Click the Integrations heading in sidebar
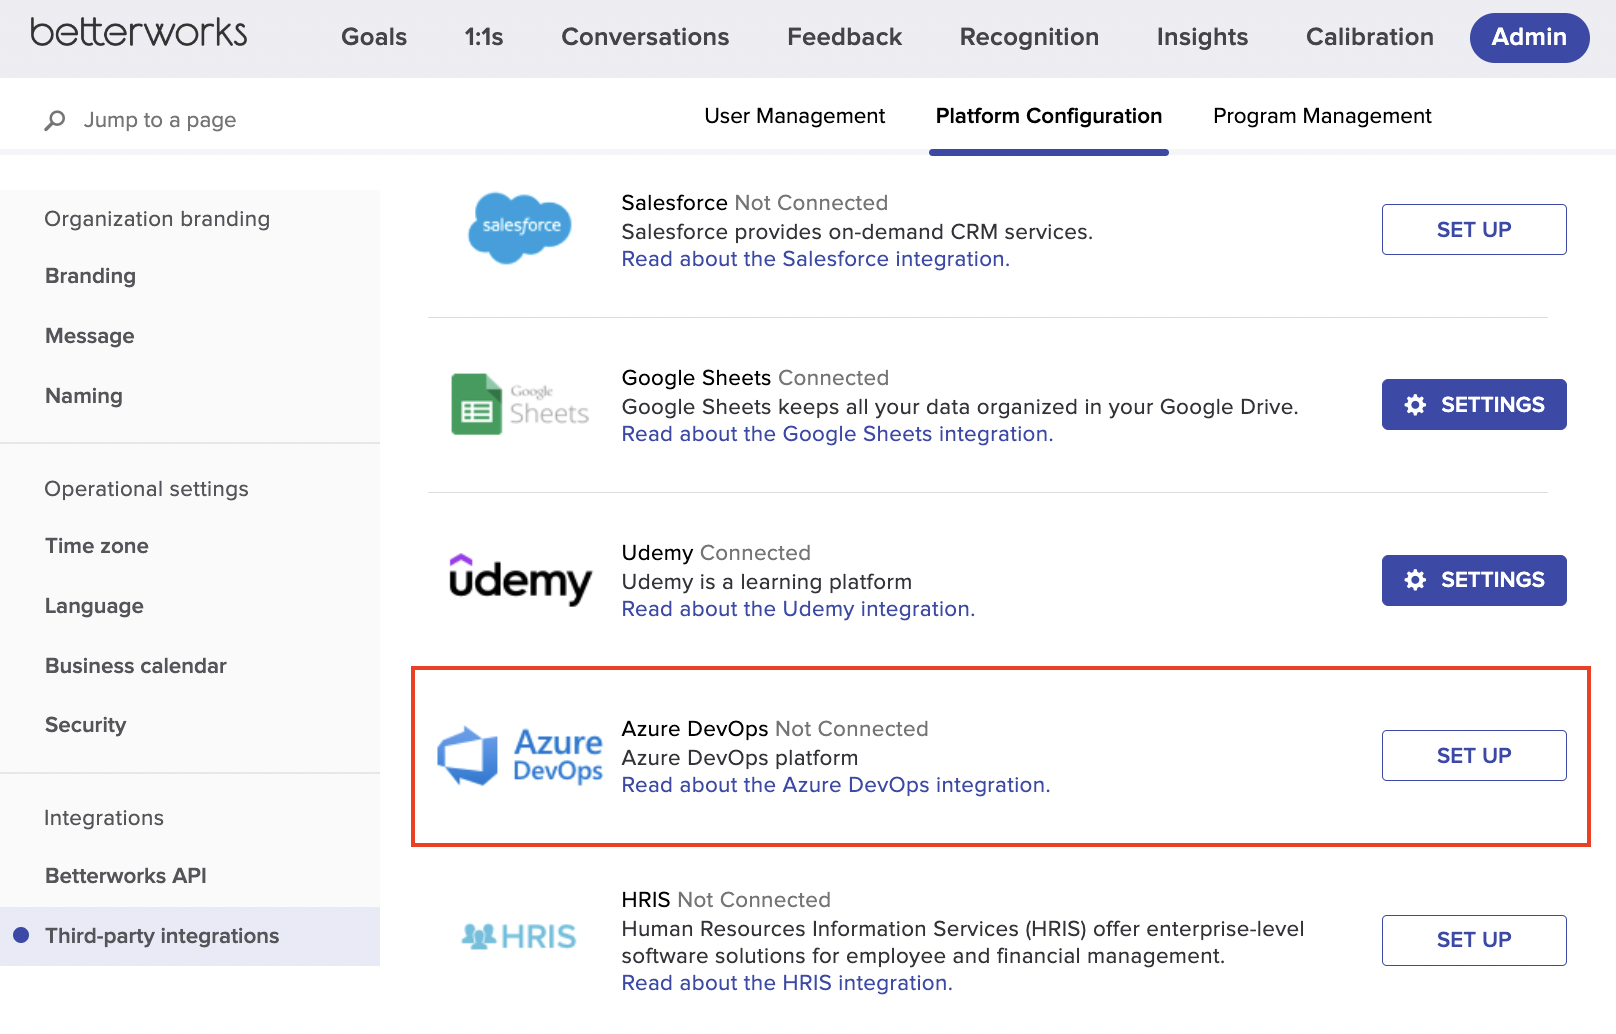Screen dimensions: 1616x1034 coord(104,818)
